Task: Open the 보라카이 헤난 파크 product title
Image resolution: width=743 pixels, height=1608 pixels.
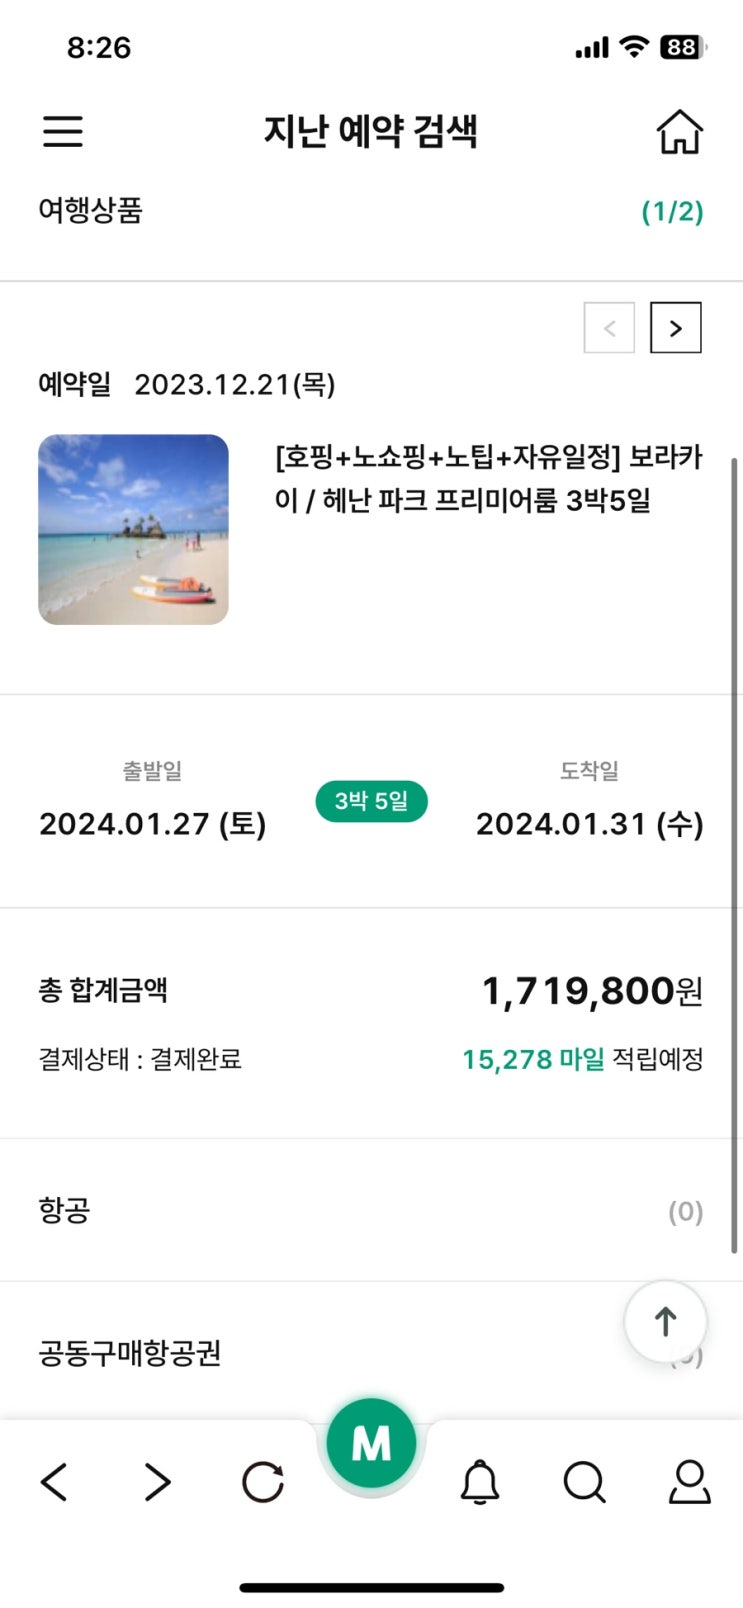Action: click(488, 478)
